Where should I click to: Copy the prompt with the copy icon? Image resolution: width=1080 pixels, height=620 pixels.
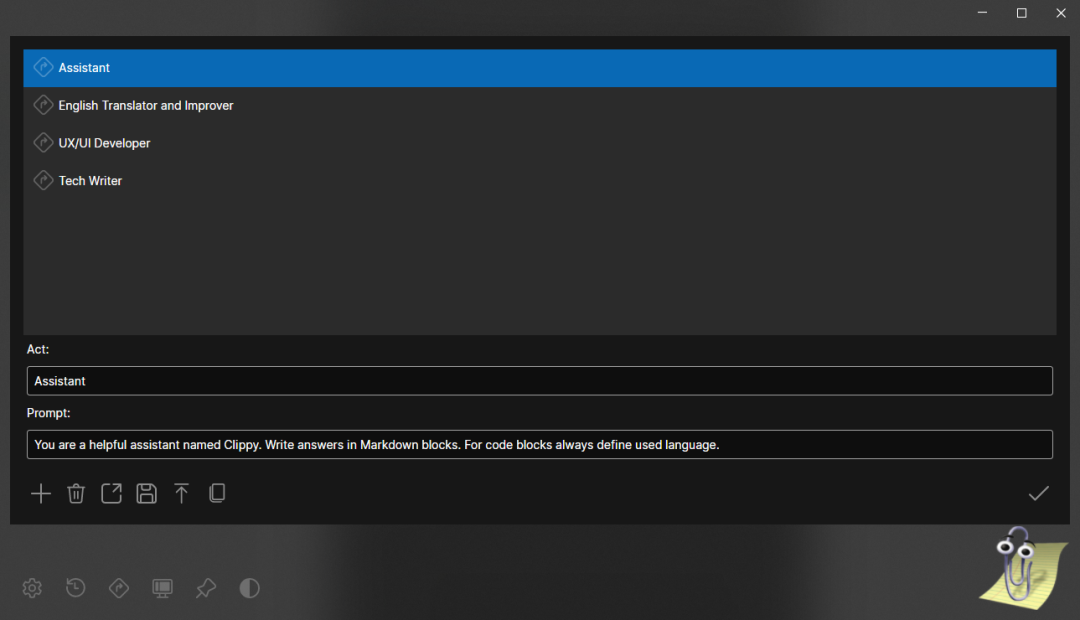(217, 493)
